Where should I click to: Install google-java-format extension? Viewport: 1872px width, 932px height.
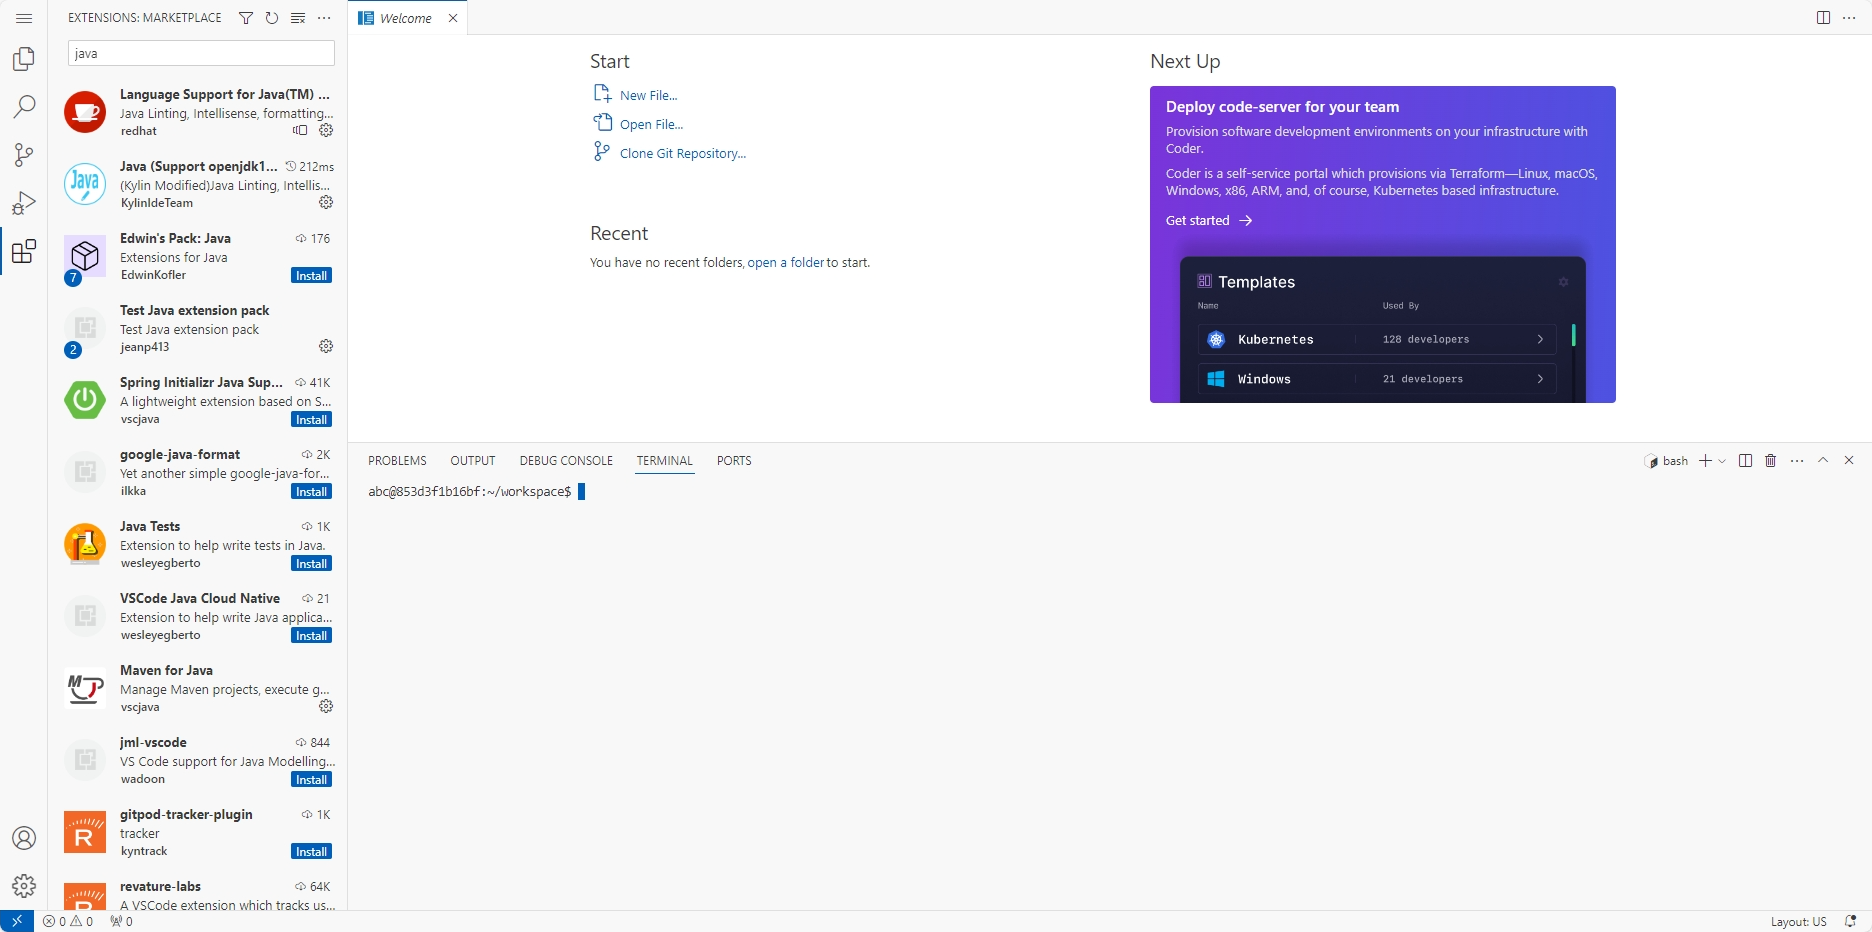tap(312, 491)
